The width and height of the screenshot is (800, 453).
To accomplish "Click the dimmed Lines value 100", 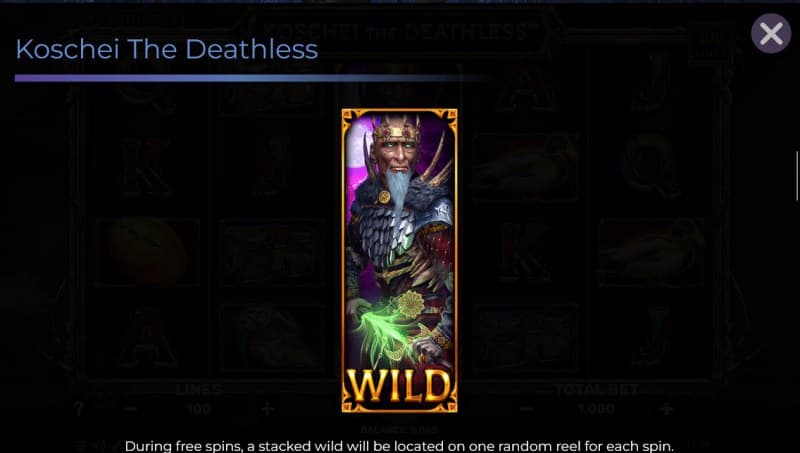I will [198, 409].
